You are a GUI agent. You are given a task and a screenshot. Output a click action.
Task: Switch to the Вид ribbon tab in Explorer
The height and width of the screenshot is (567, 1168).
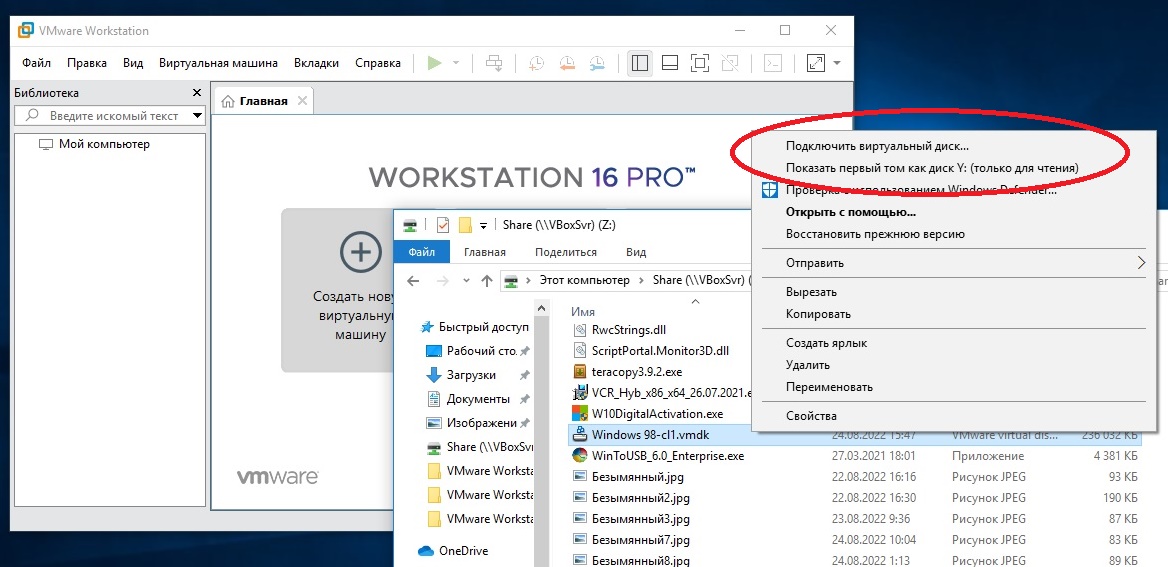coord(635,252)
